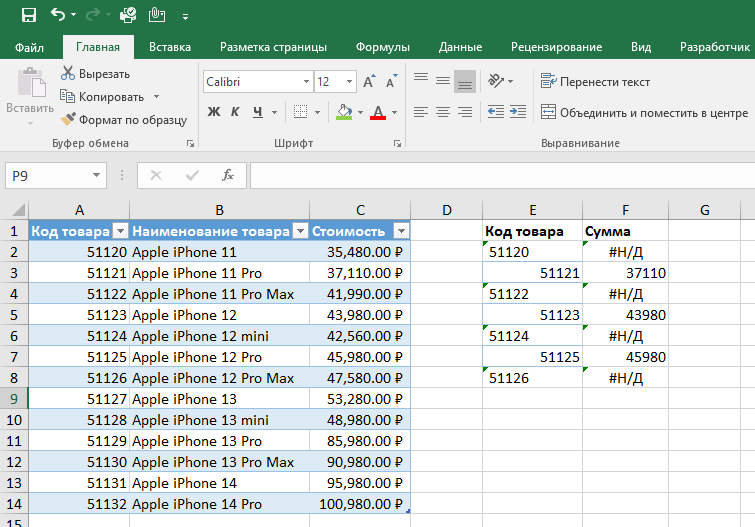The image size is (755, 527).
Task: Toggle bold Ж formatting
Action: point(214,112)
